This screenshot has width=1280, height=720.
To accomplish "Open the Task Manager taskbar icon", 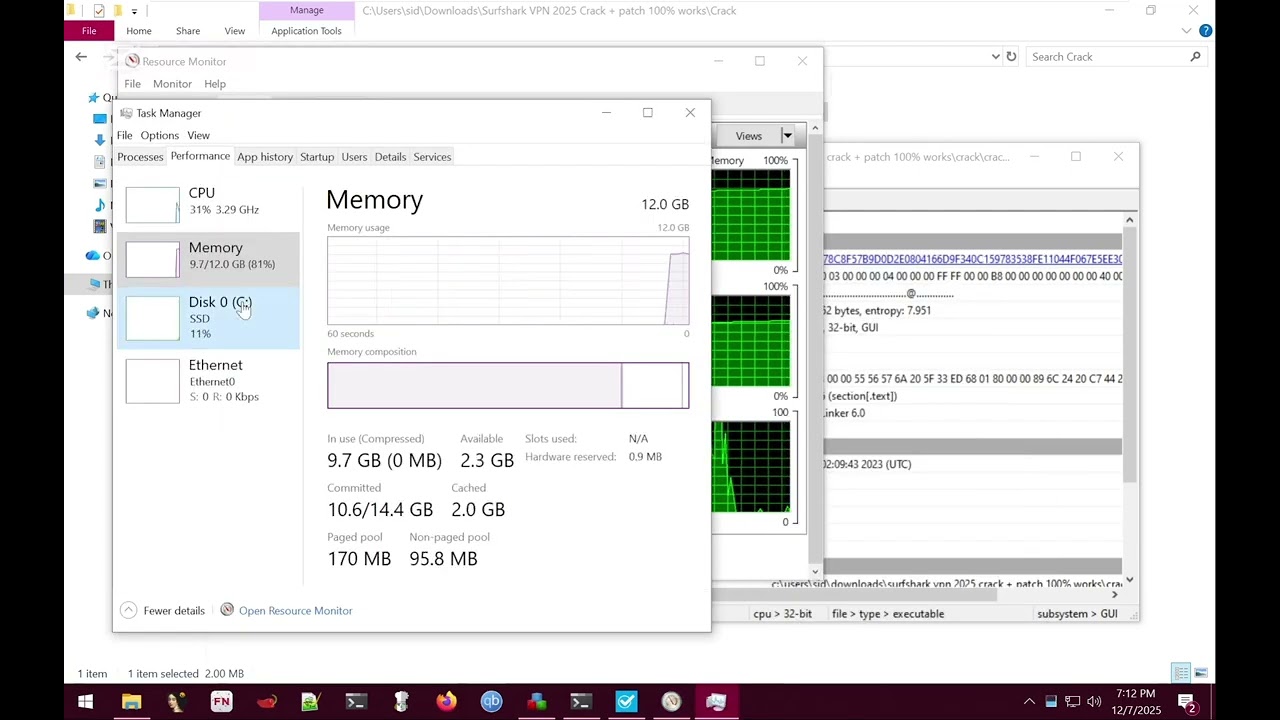I will 716,702.
